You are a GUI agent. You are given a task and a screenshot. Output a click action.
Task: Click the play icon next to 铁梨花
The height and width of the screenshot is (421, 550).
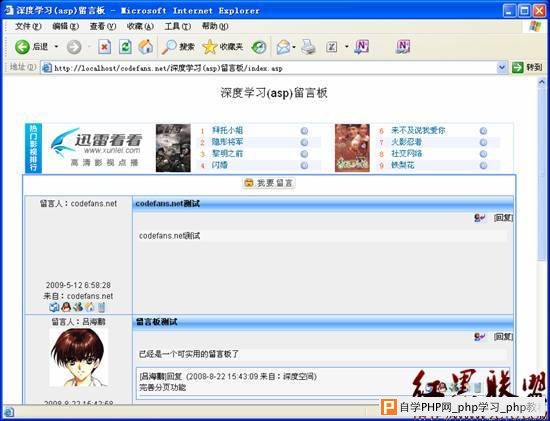(x=483, y=166)
